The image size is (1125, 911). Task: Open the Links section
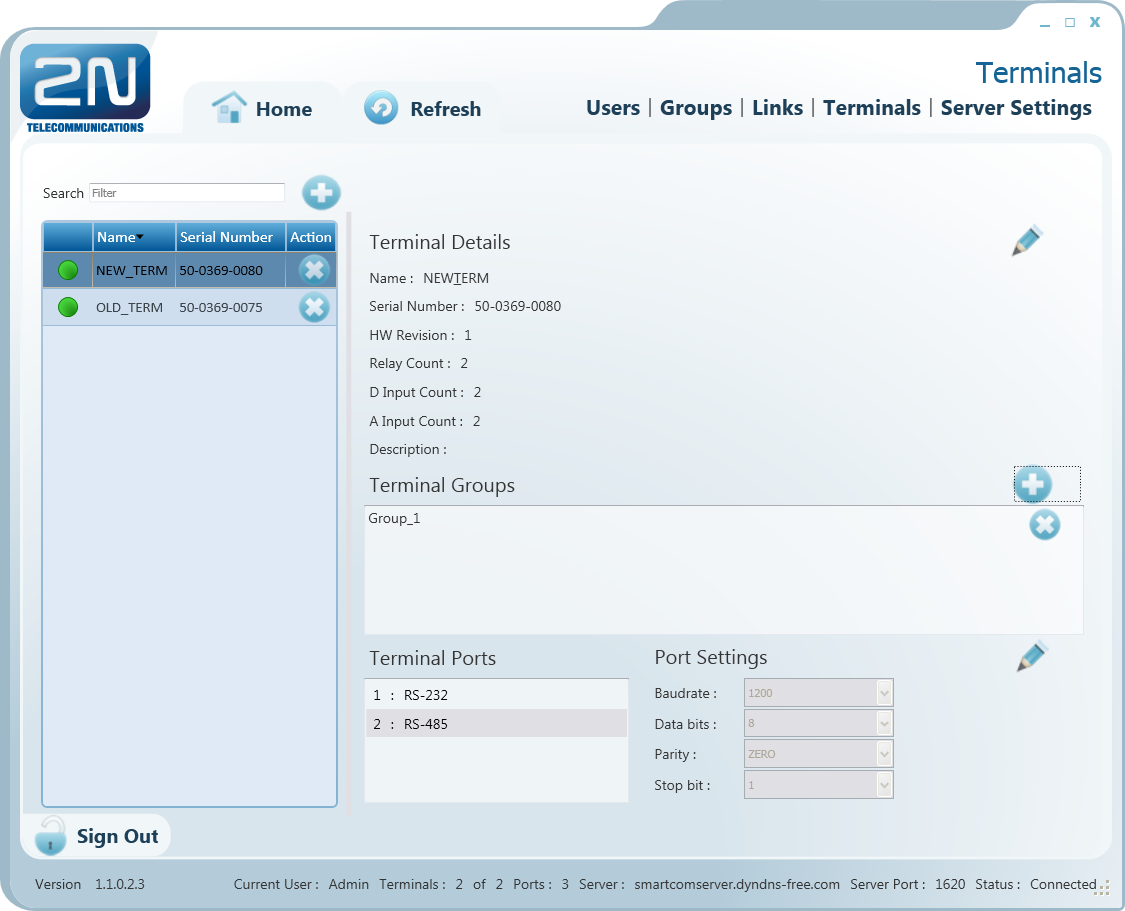(x=778, y=108)
